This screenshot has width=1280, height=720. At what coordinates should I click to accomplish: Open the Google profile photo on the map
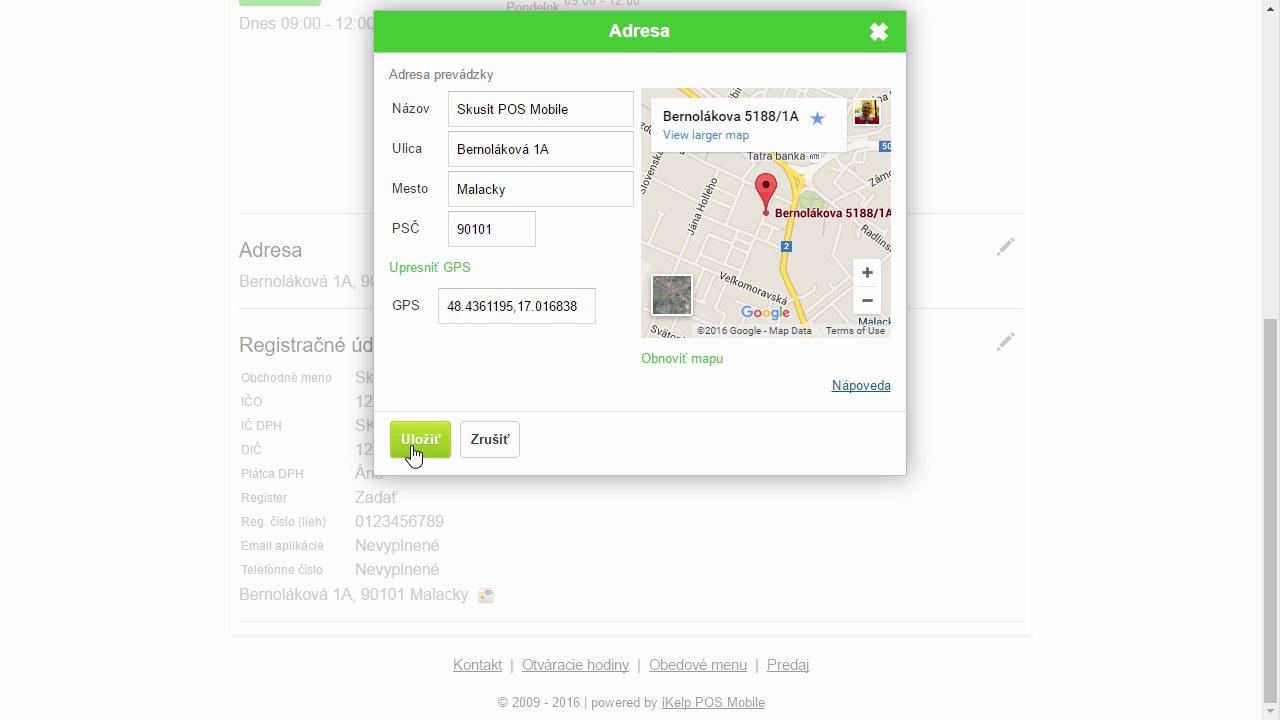click(867, 112)
